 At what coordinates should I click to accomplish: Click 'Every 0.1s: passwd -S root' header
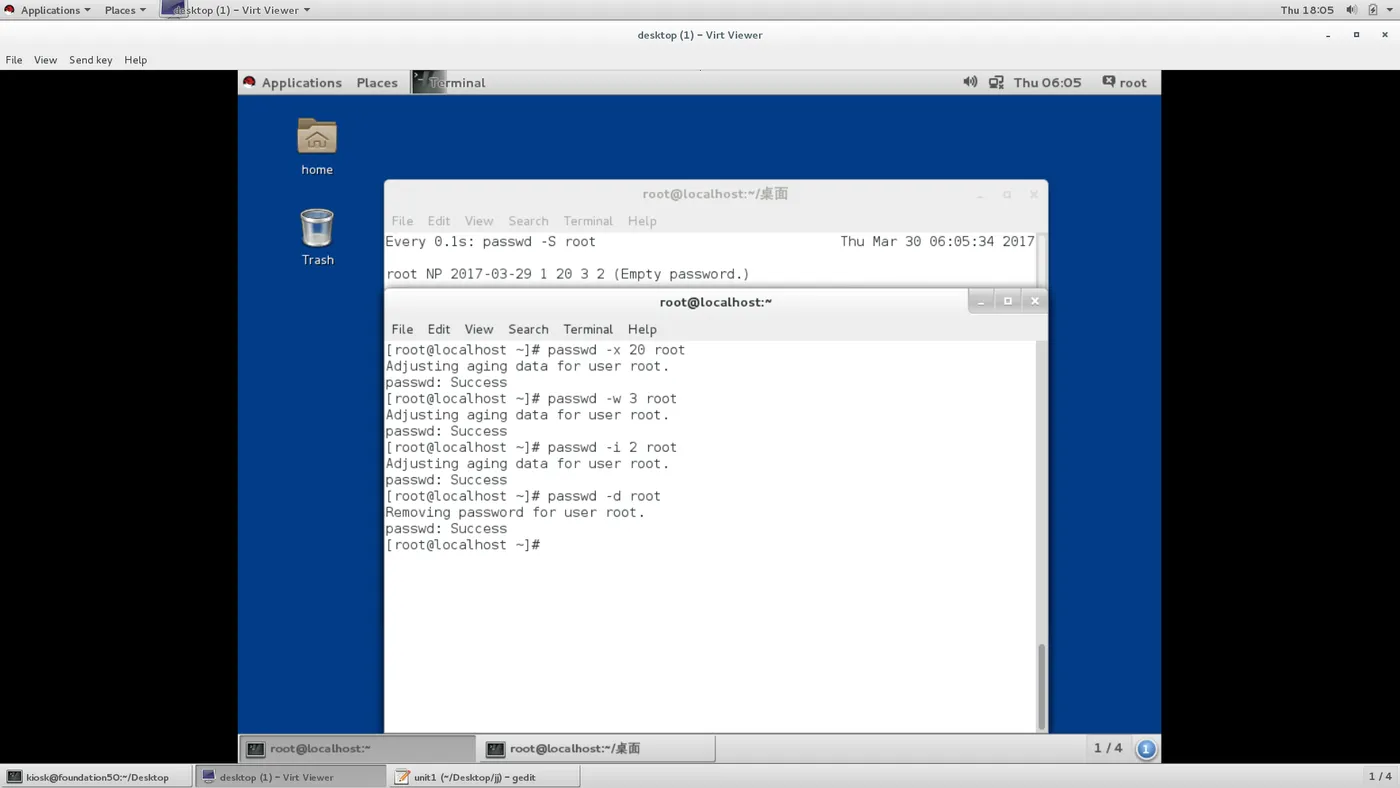pos(491,241)
